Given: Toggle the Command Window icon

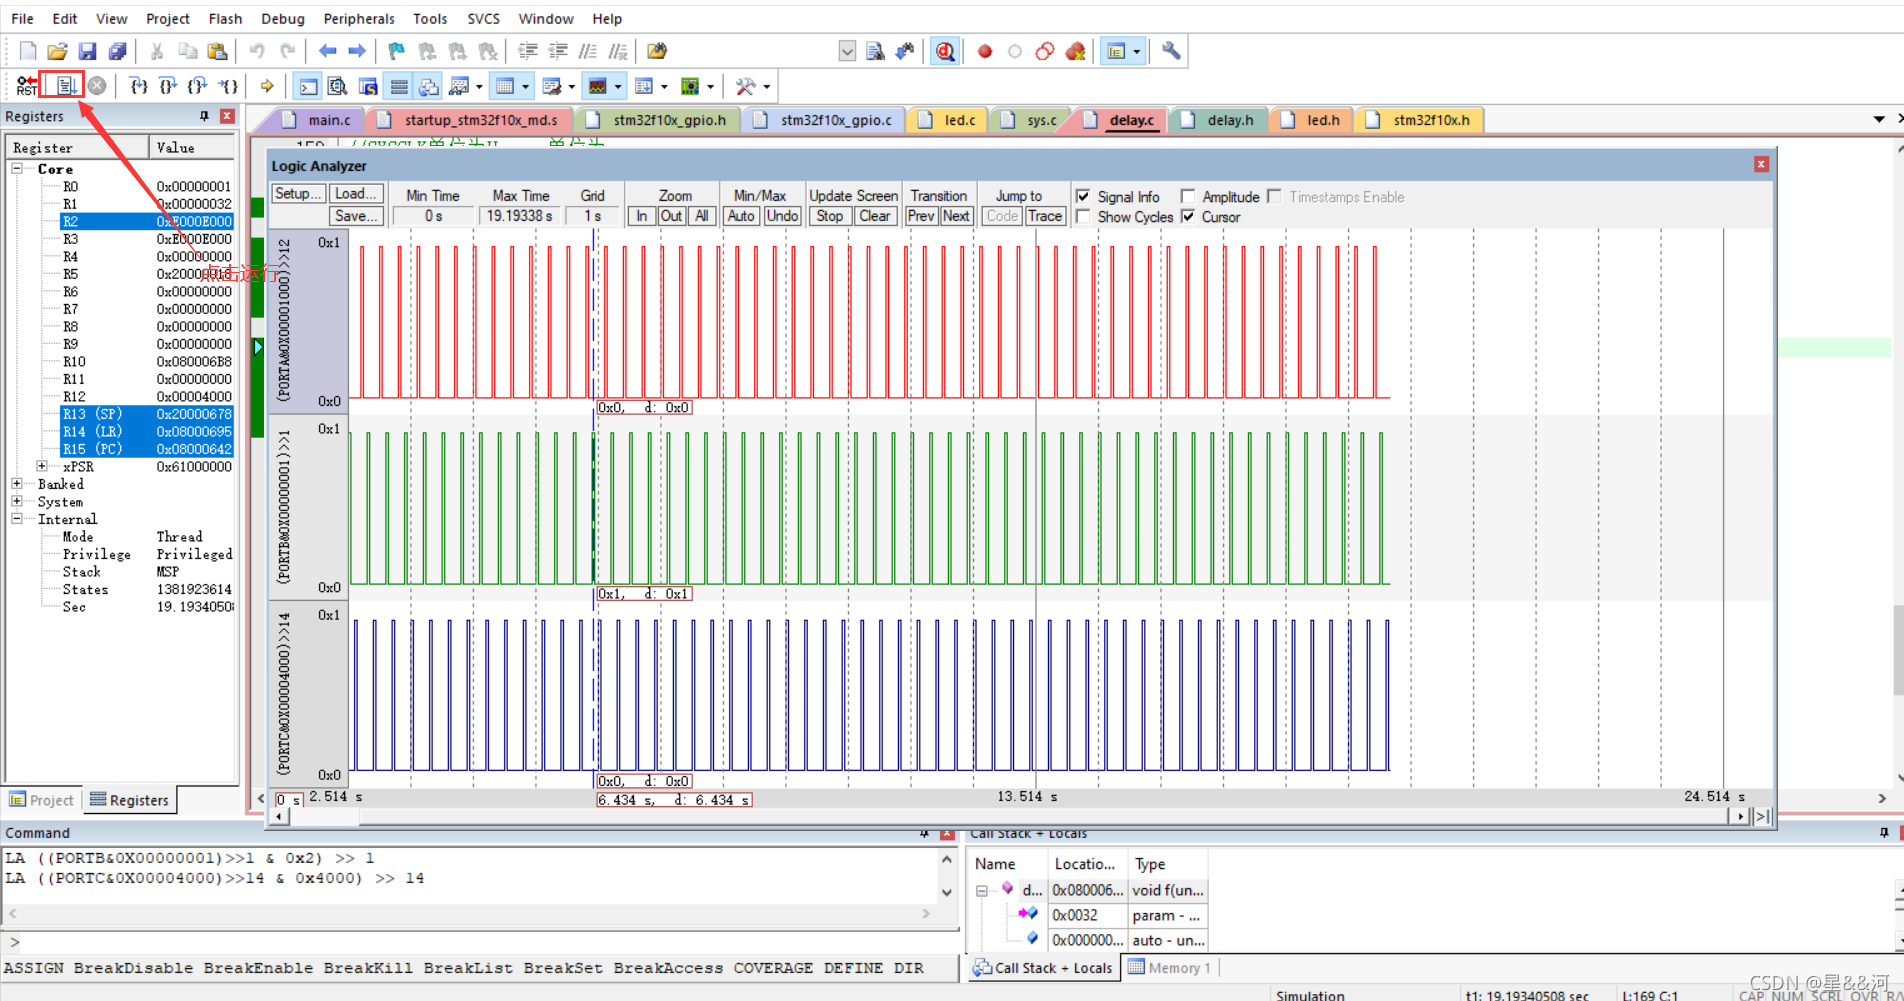Looking at the screenshot, I should (x=309, y=87).
